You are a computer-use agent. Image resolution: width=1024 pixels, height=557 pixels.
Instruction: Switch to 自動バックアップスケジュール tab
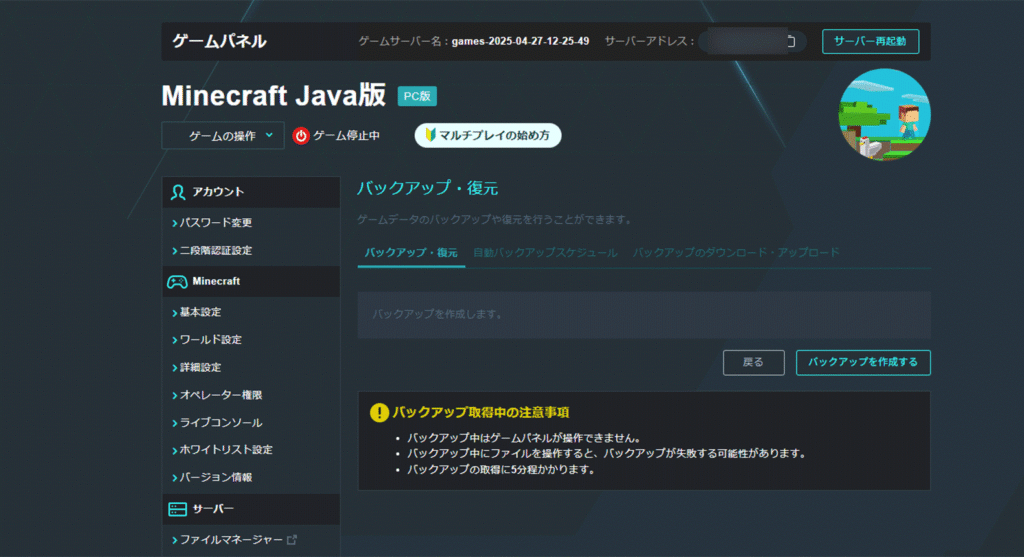click(x=545, y=253)
